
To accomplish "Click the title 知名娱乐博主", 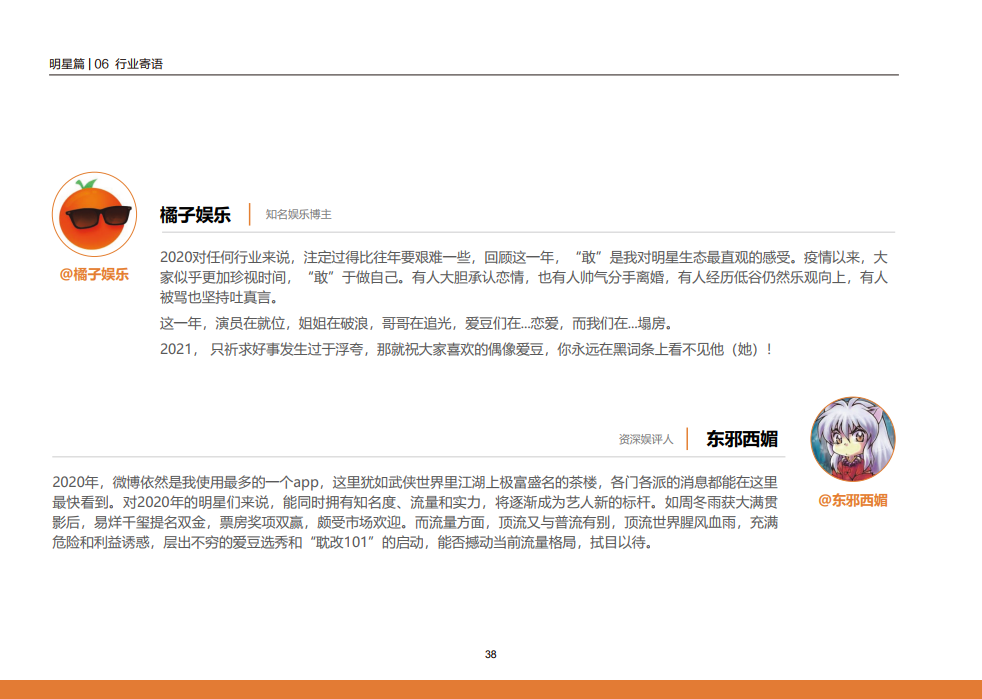I will tap(298, 215).
